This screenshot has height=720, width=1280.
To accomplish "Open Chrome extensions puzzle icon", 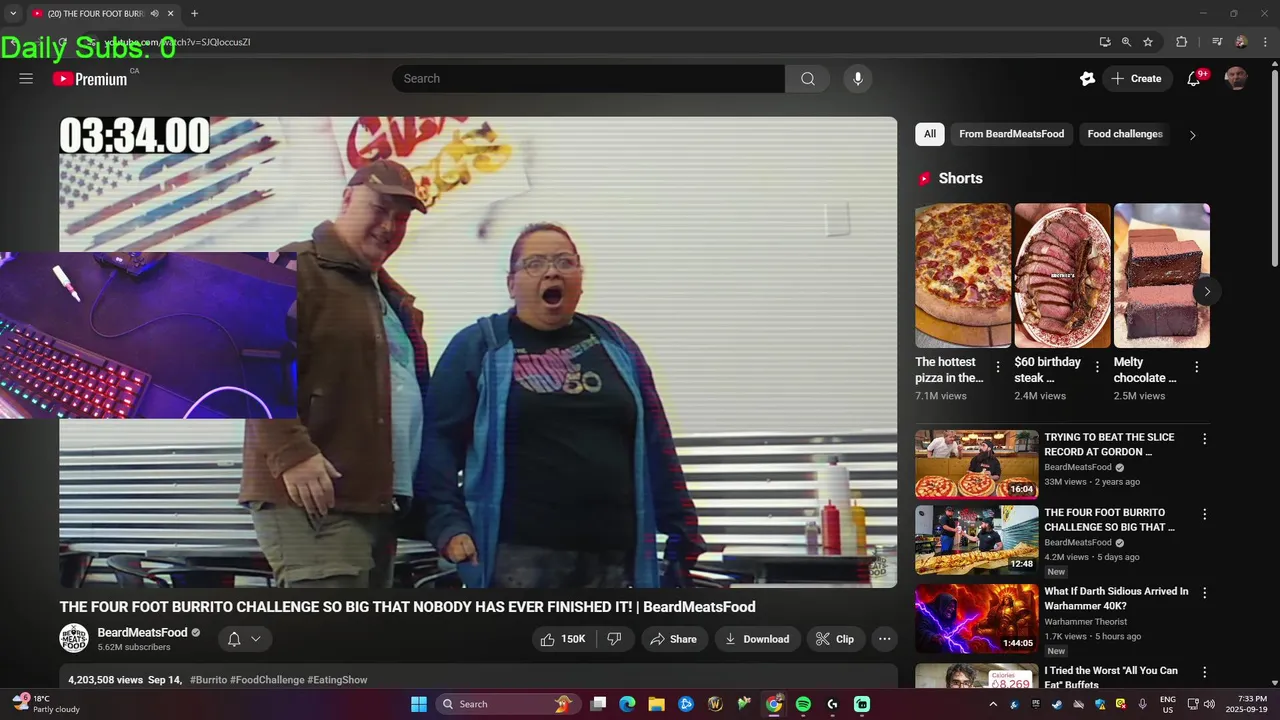I will tap(1181, 42).
